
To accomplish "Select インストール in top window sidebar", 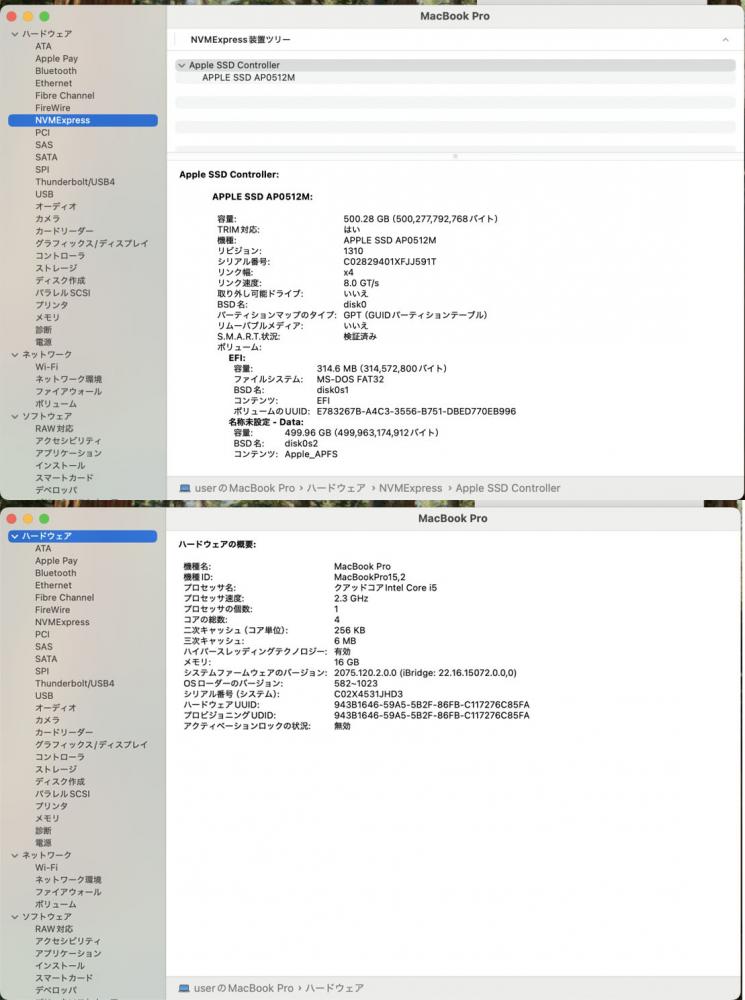I will [x=60, y=466].
